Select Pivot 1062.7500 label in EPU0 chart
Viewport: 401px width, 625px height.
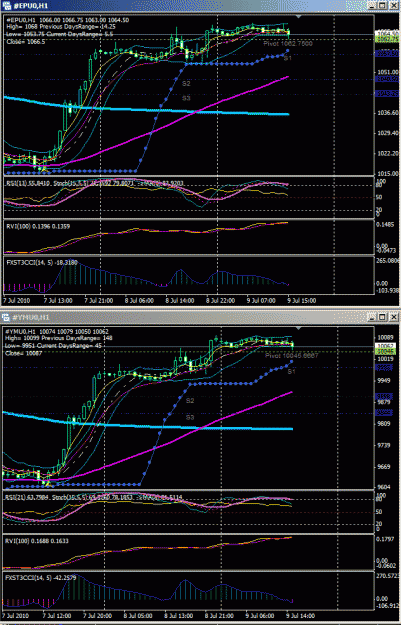pos(288,43)
